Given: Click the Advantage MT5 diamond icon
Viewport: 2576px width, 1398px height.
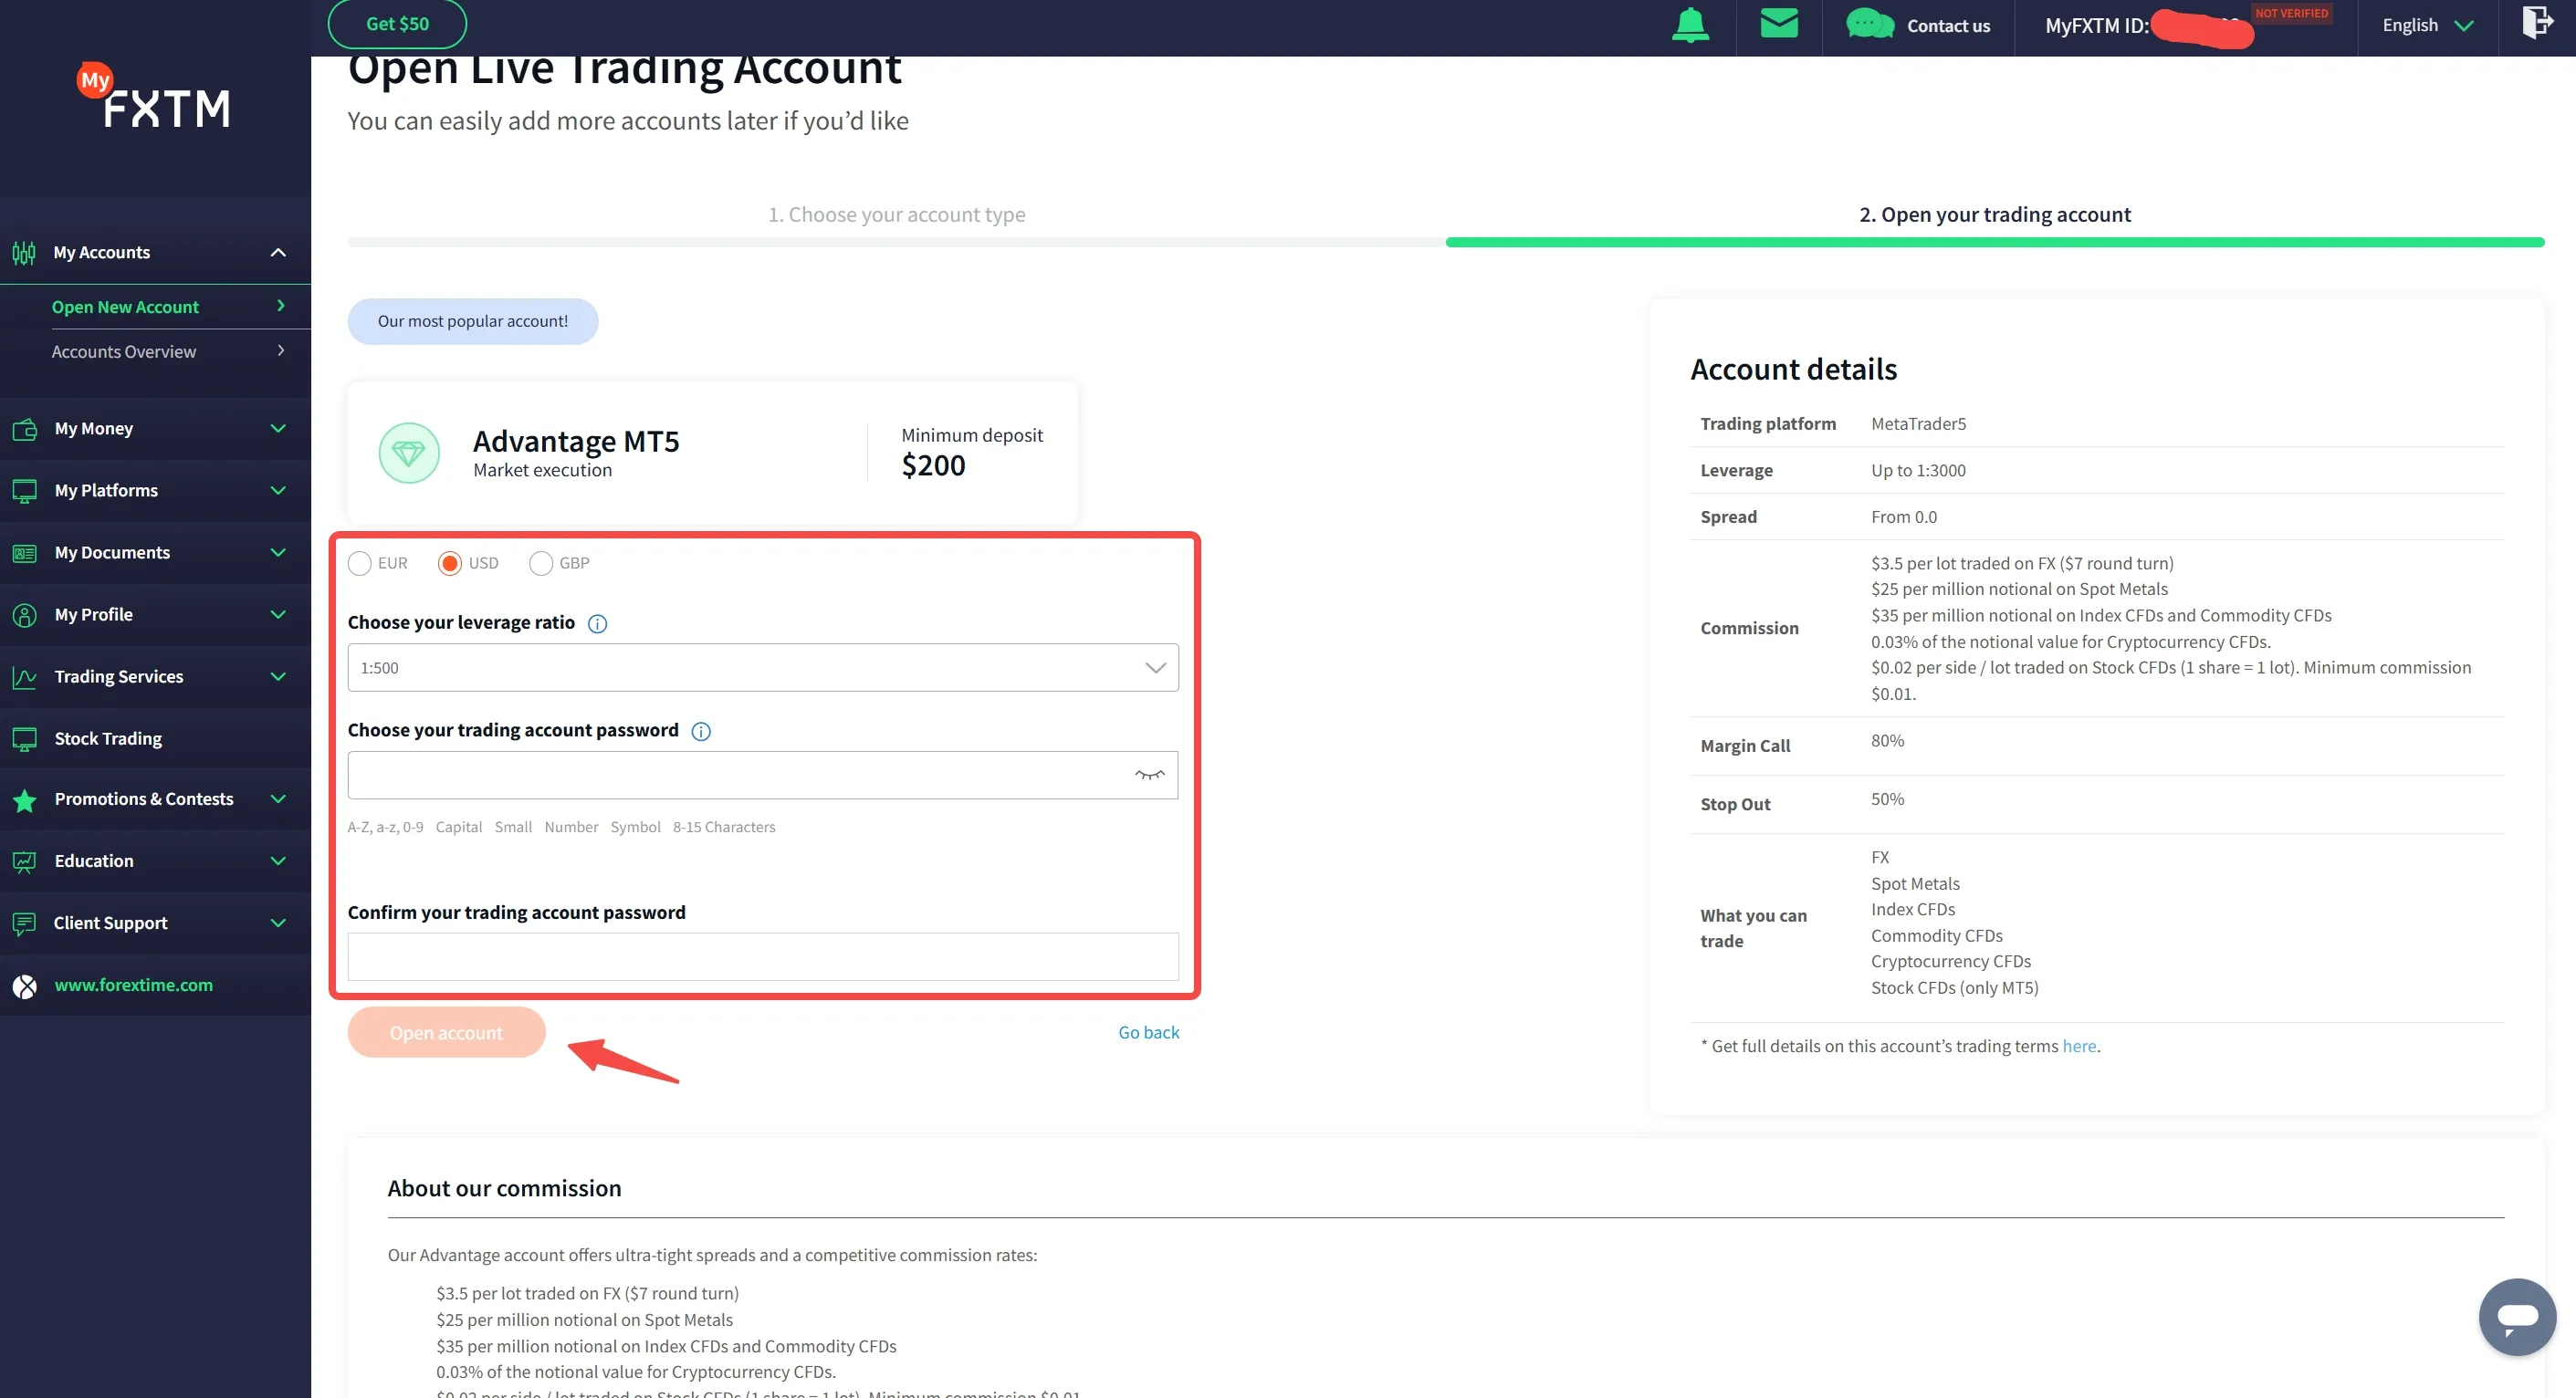Looking at the screenshot, I should [x=409, y=453].
